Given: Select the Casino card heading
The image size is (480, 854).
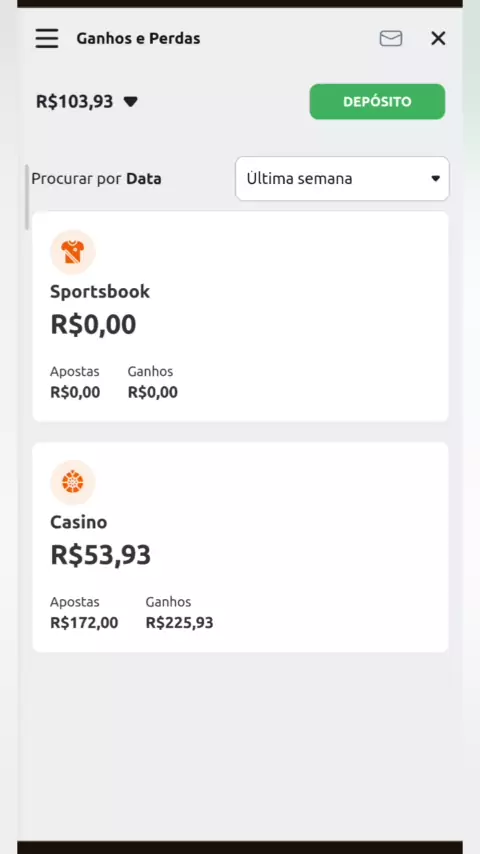Looking at the screenshot, I should [78, 522].
